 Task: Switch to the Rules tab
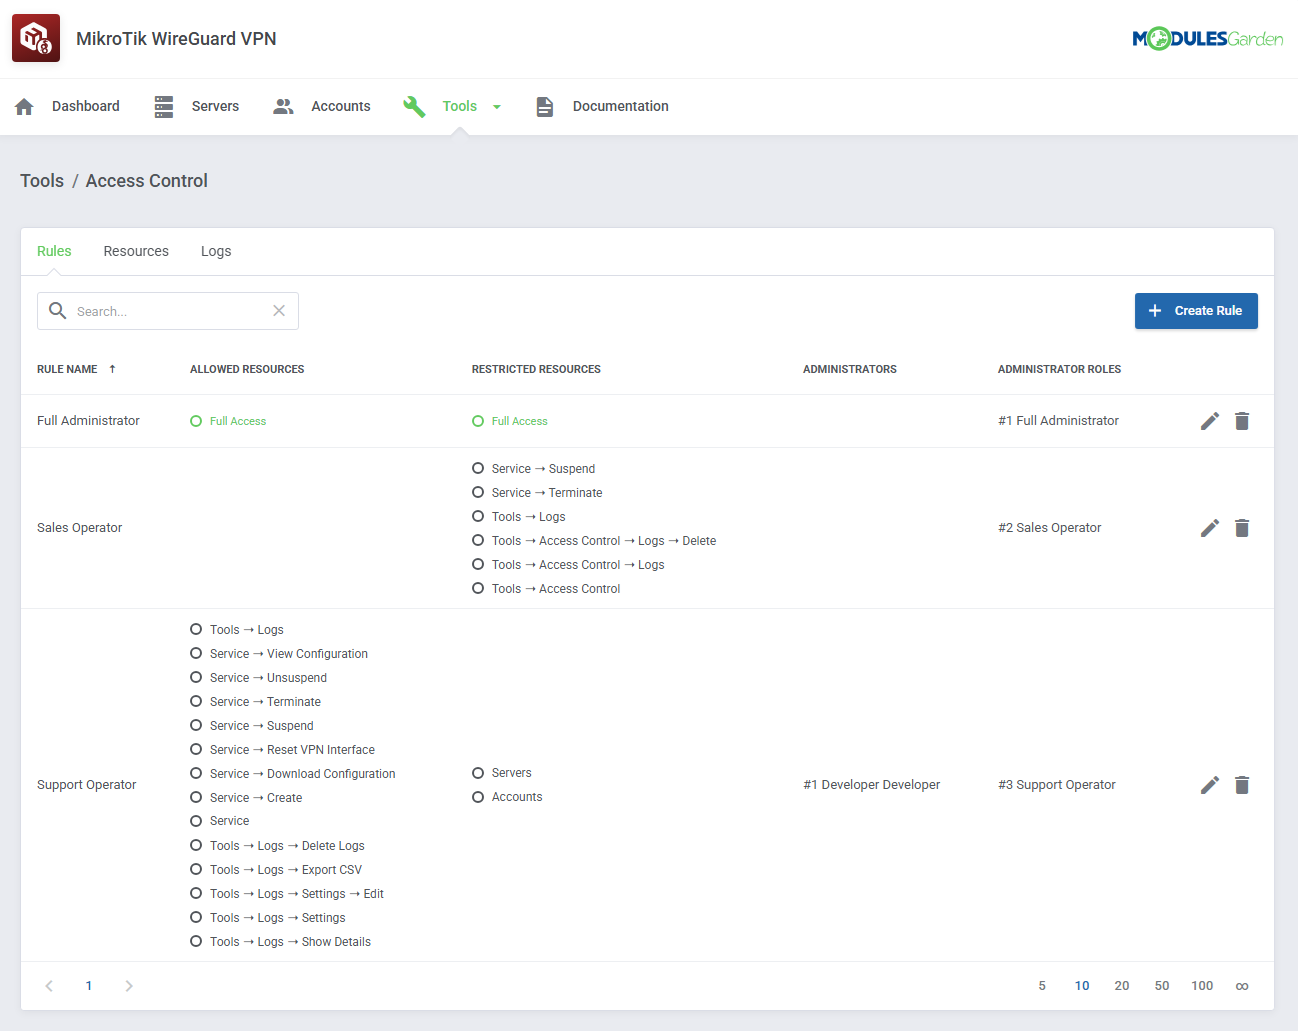54,251
